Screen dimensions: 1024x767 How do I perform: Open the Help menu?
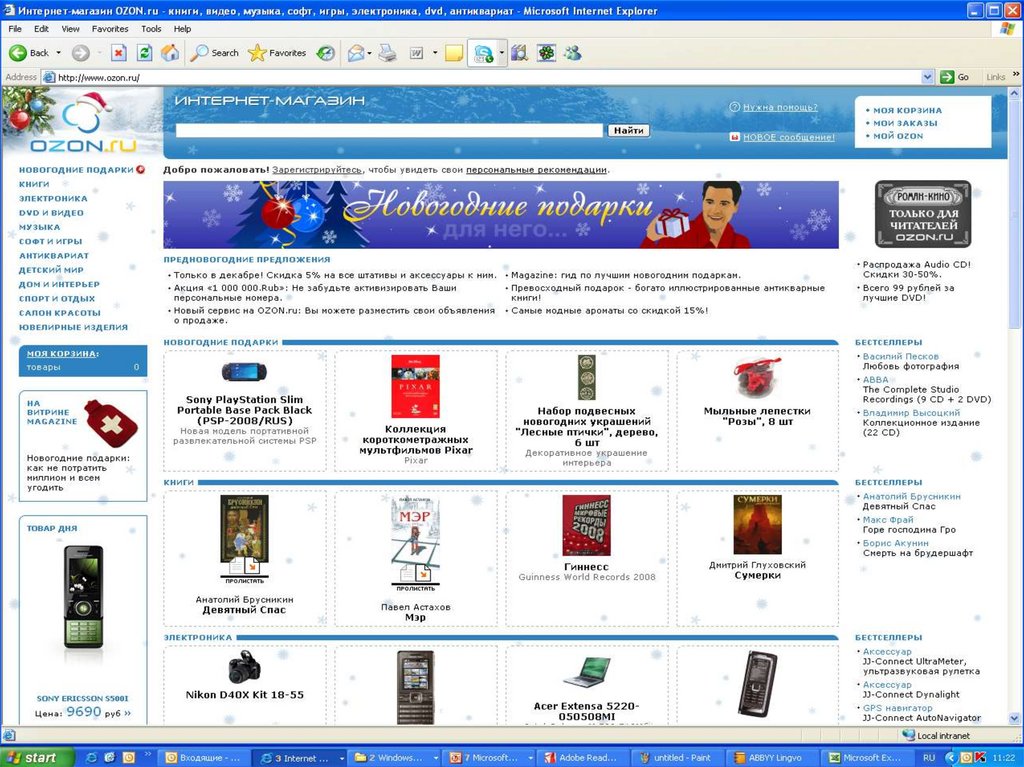pos(182,29)
